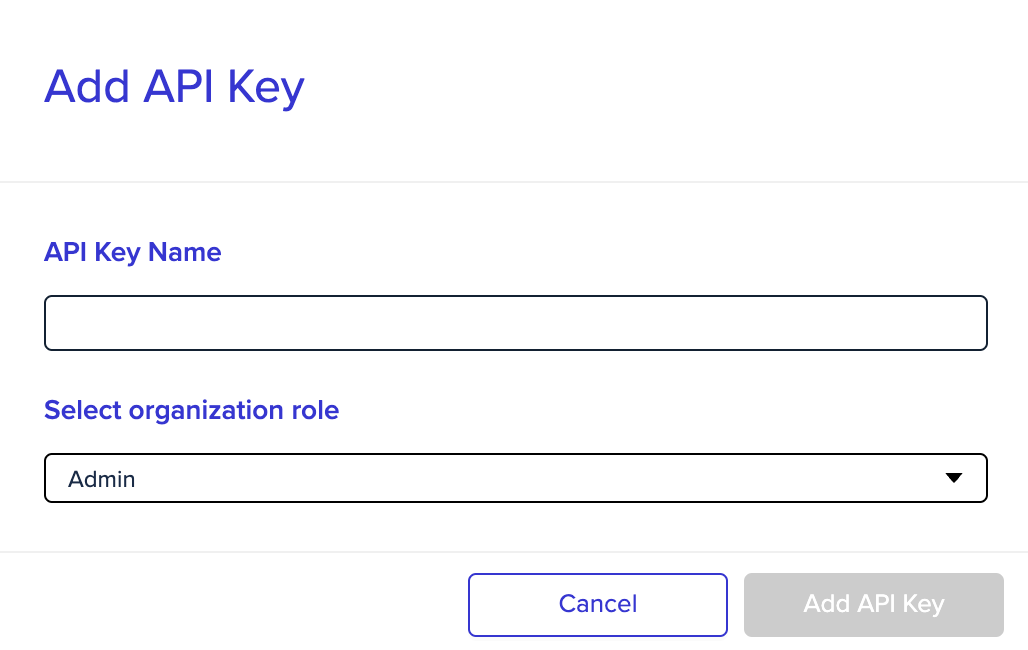Focus the API Key Name text field
Screen dimensions: 1028x650
[x=516, y=323]
